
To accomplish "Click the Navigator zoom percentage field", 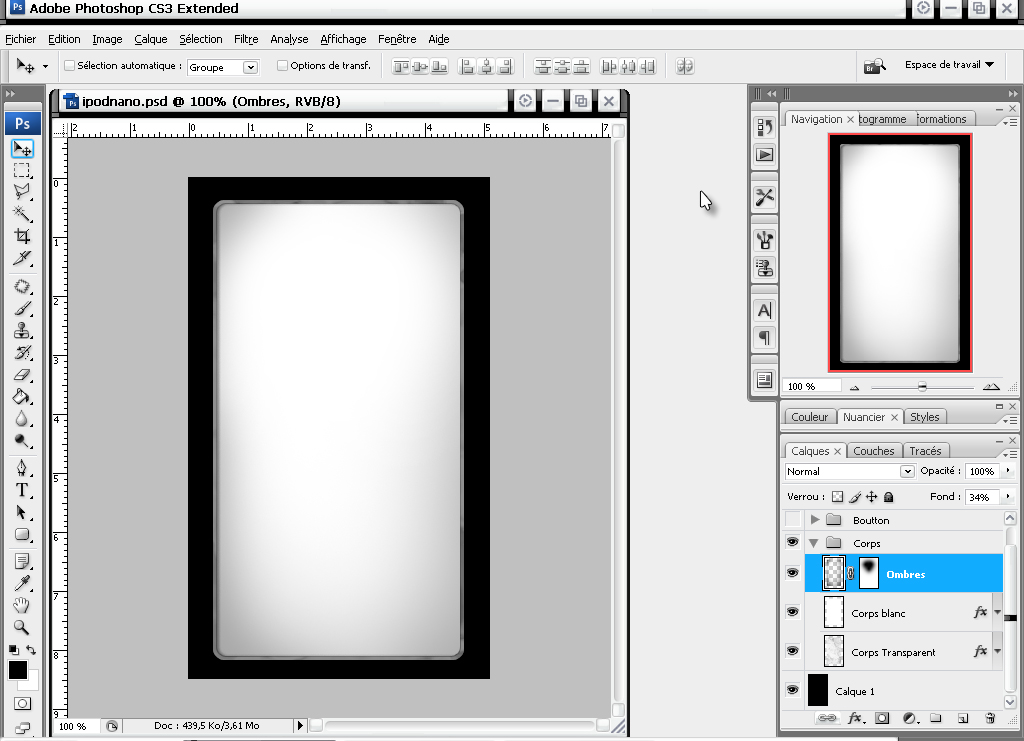I will tap(811, 386).
